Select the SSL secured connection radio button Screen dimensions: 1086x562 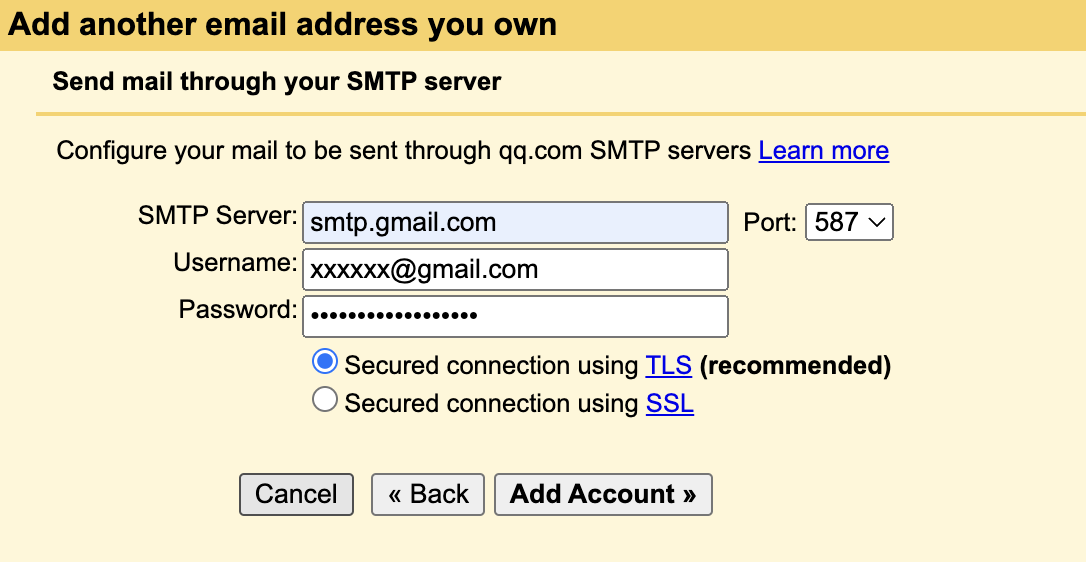[325, 400]
